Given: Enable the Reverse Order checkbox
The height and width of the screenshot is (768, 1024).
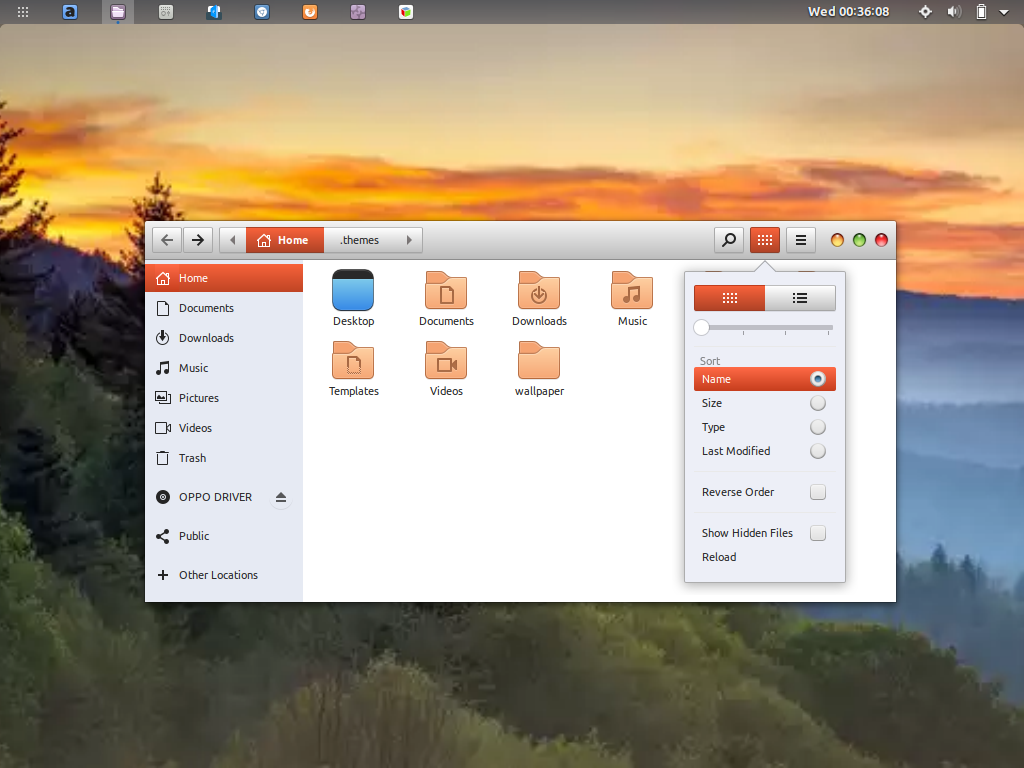Looking at the screenshot, I should point(818,492).
